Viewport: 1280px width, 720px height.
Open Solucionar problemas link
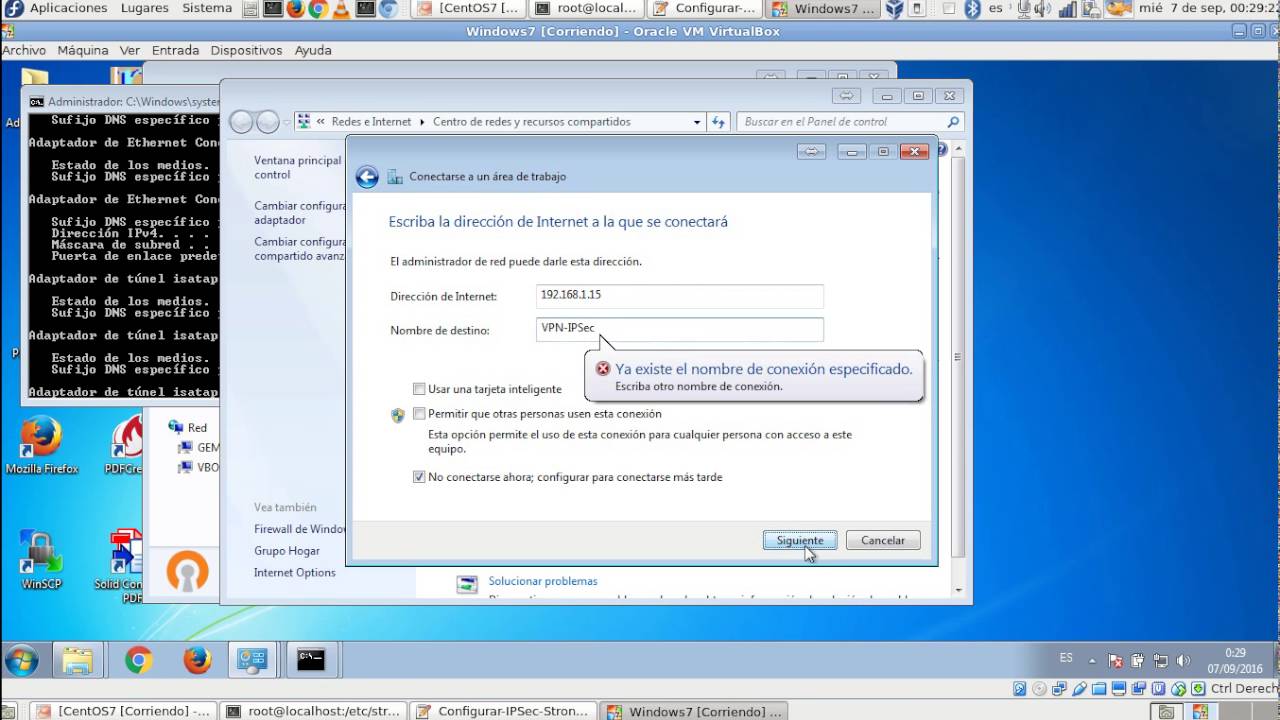pyautogui.click(x=543, y=581)
